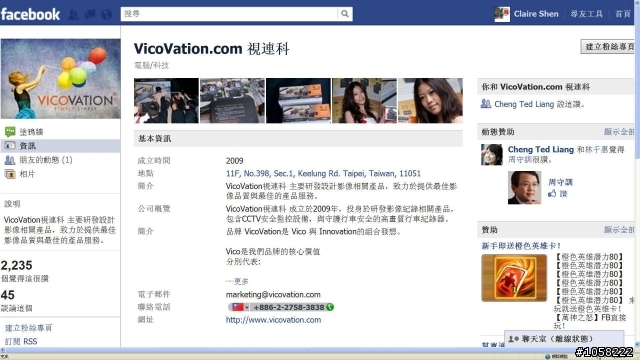Click the search input field
This screenshot has height=360, width=640.
click(x=229, y=14)
